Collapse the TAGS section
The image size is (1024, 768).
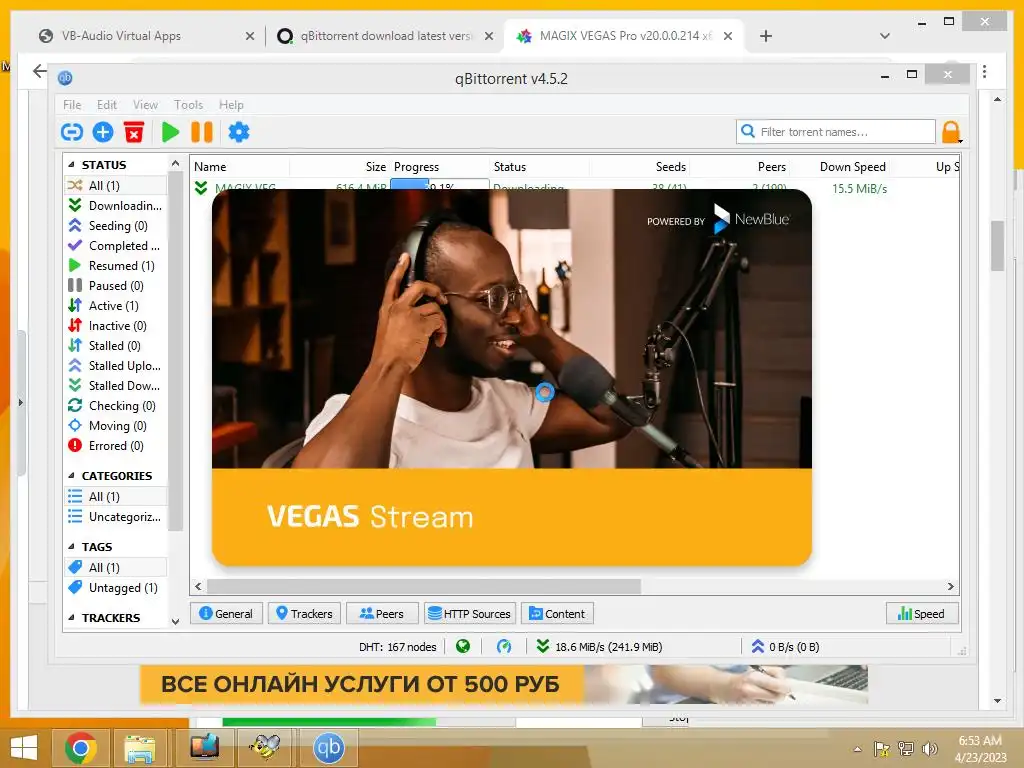(x=71, y=547)
